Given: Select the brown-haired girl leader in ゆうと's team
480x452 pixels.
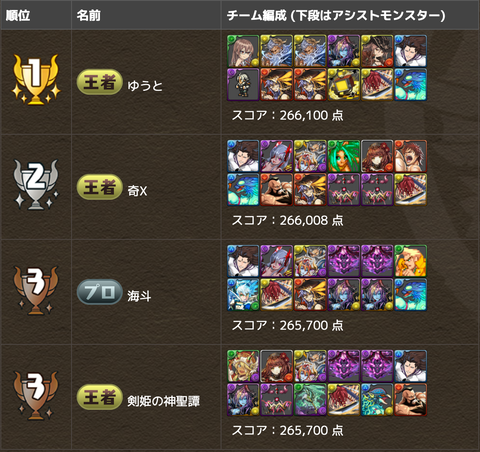Looking at the screenshot, I should 243,51.
